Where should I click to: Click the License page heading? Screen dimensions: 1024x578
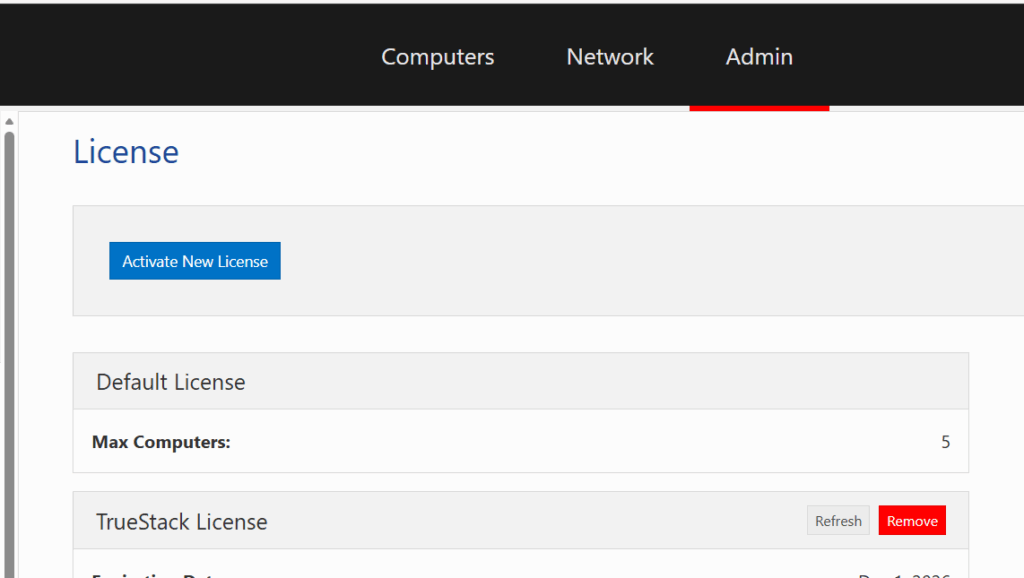pos(126,152)
